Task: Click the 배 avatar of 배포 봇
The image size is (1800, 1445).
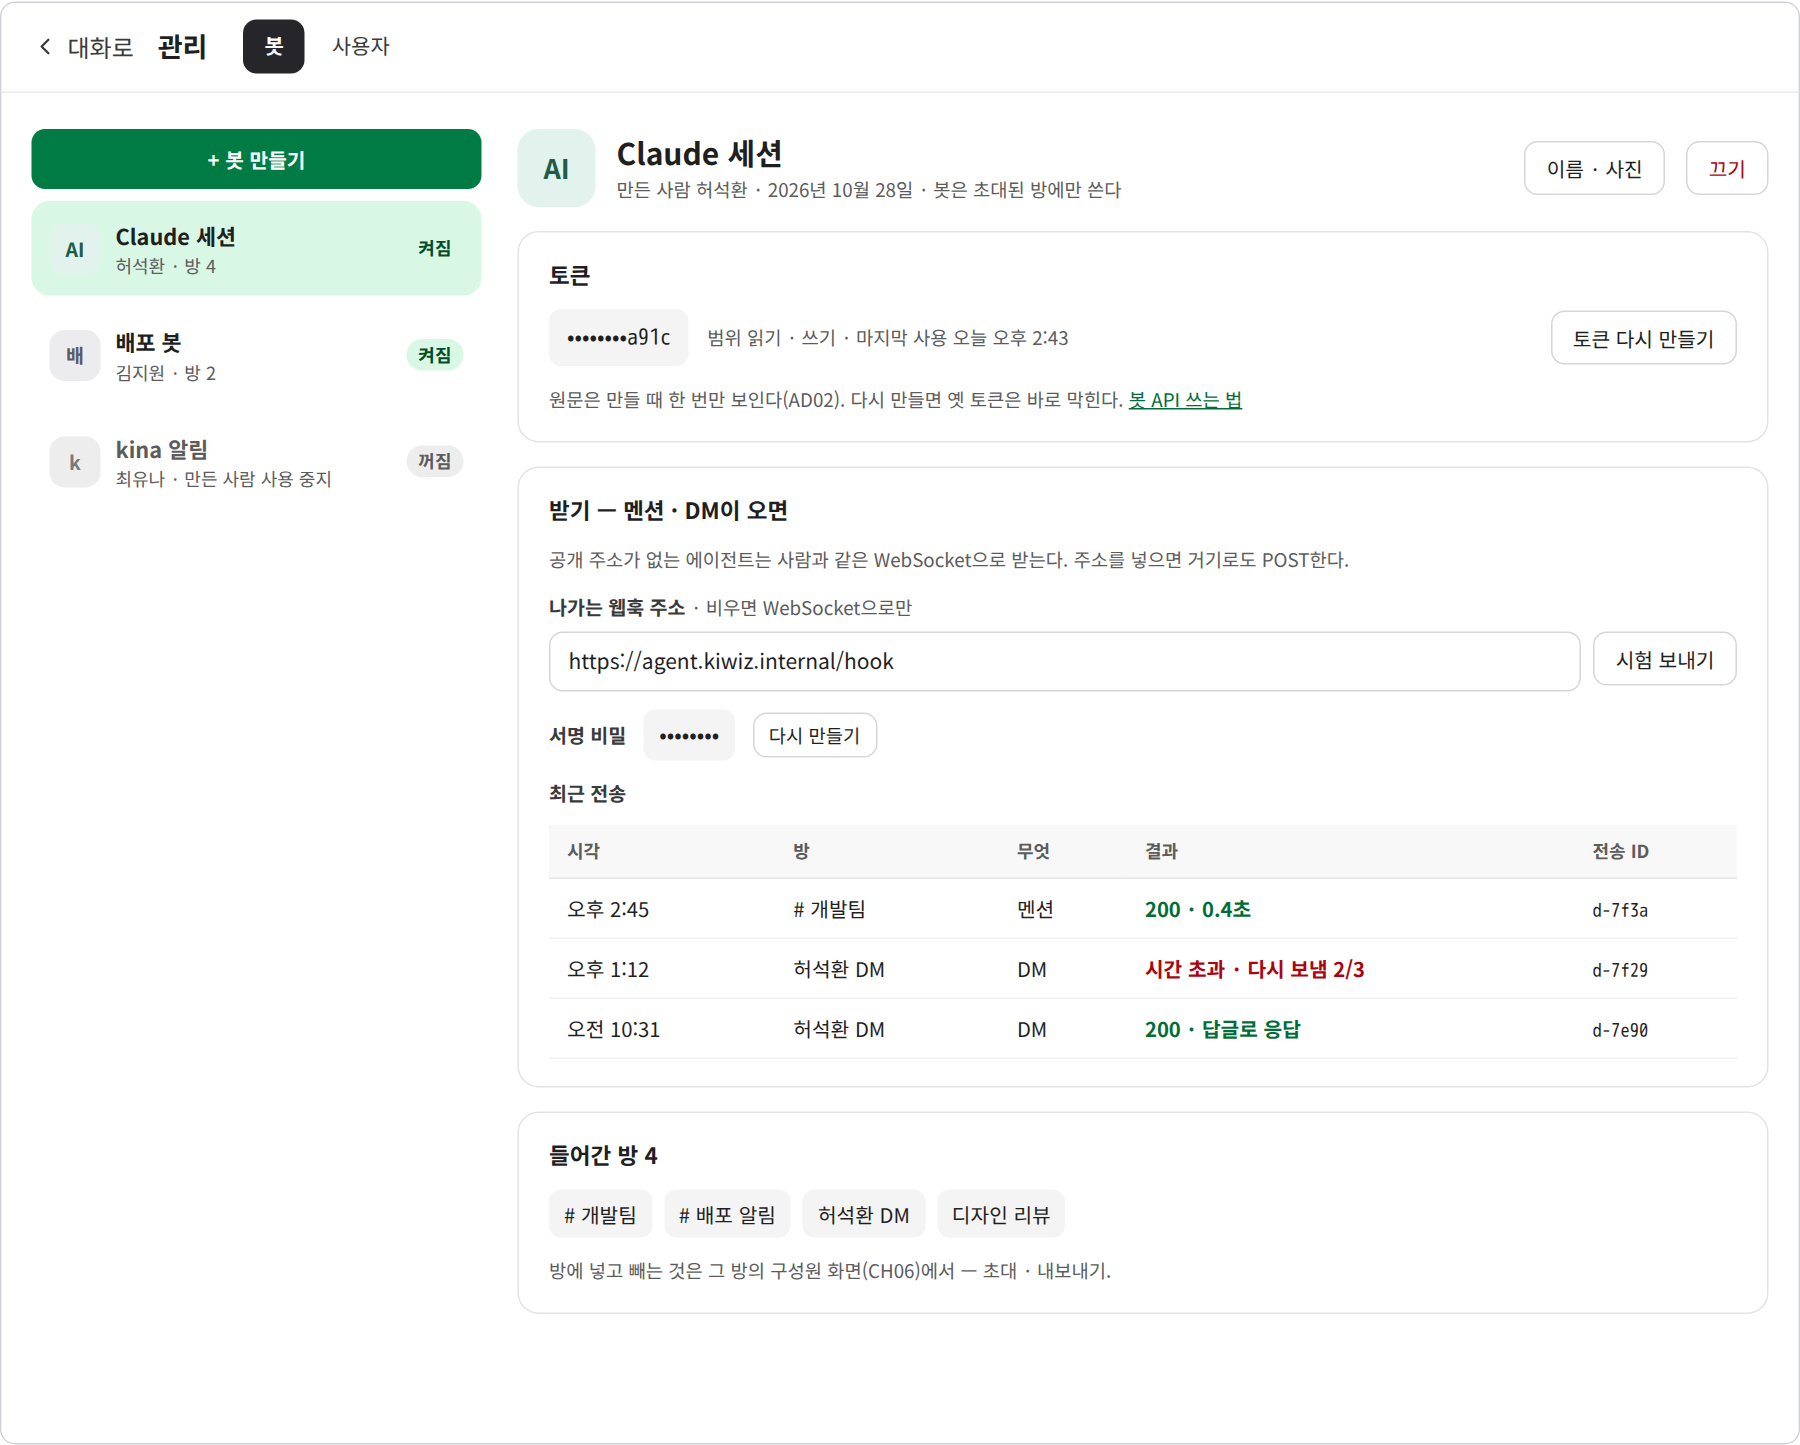Action: click(75, 355)
